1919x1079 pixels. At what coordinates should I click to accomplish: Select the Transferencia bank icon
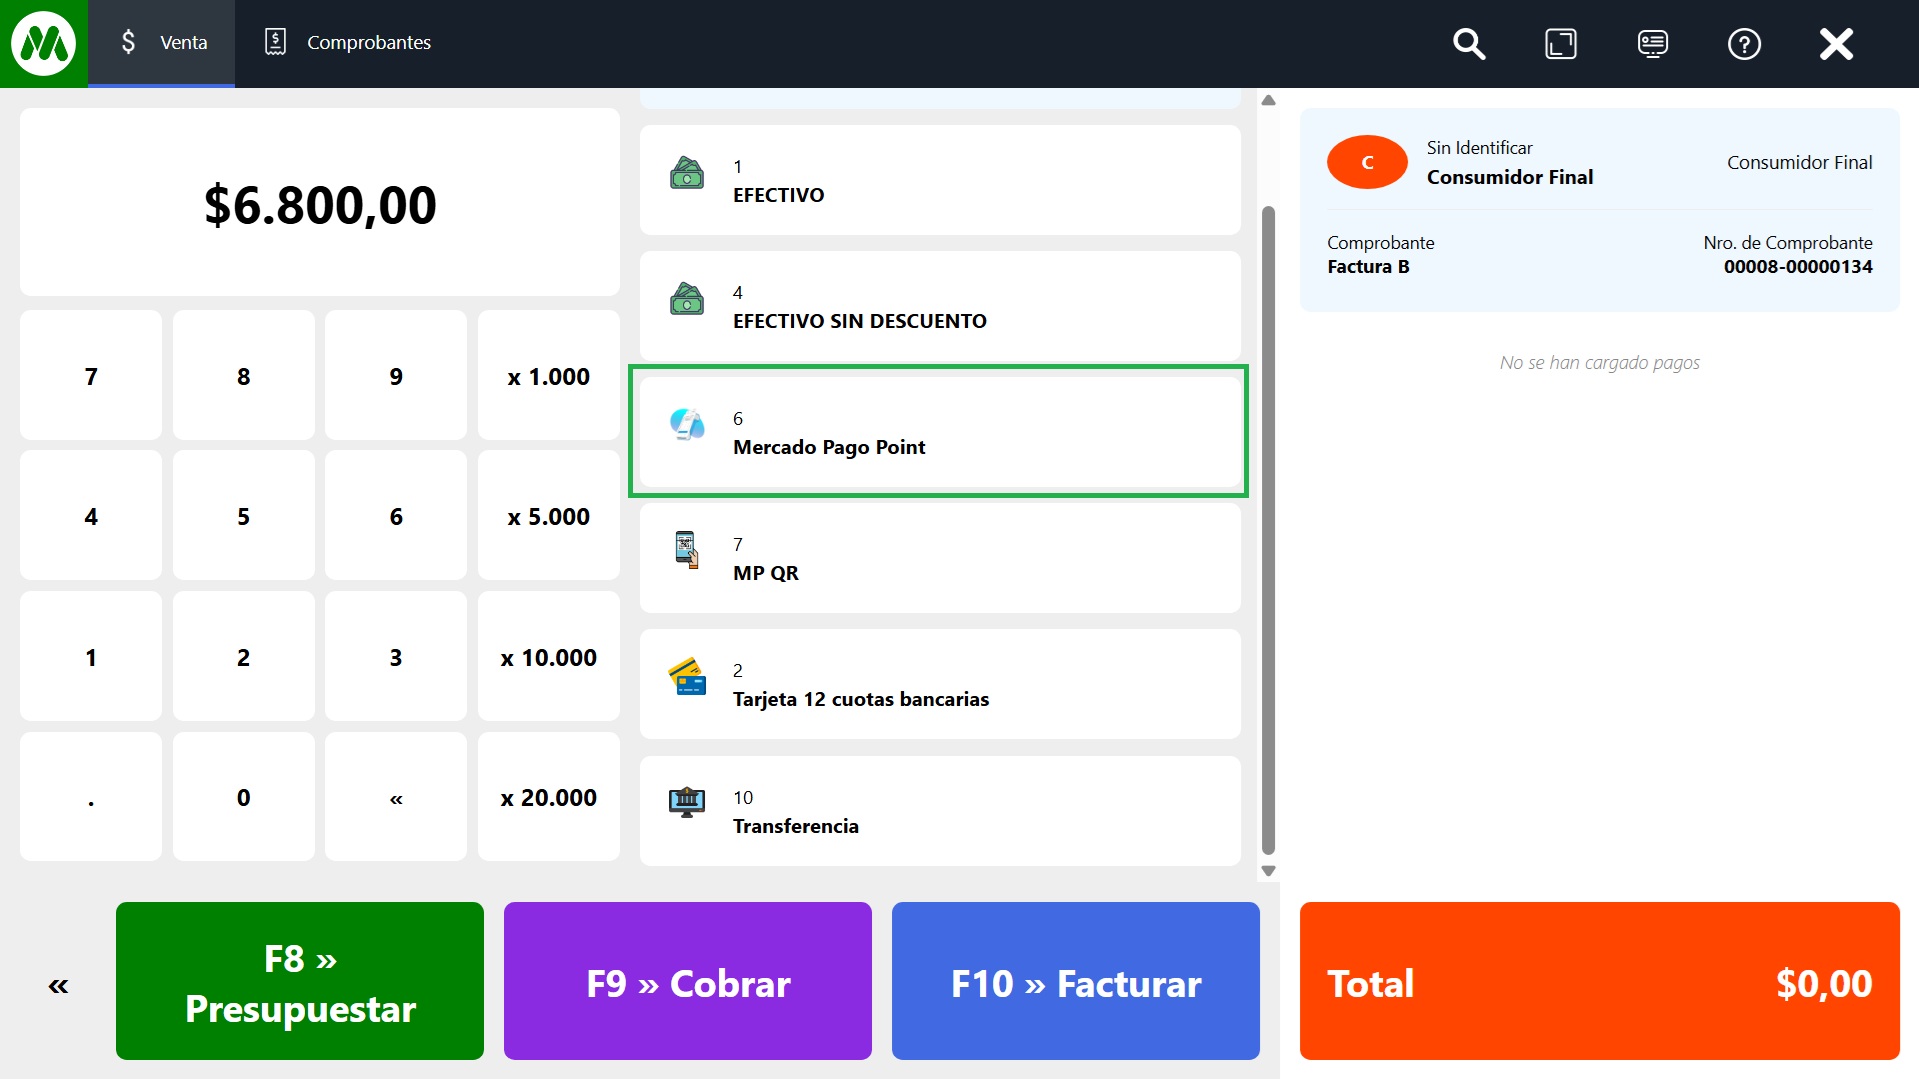(687, 802)
